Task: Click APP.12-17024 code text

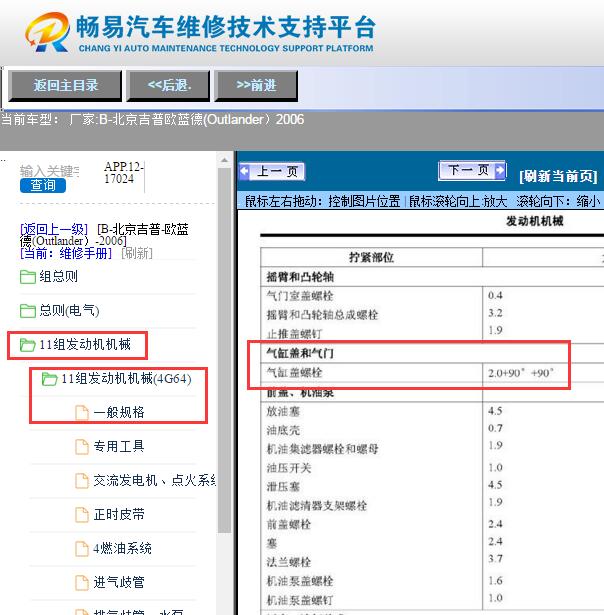Action: (124, 173)
